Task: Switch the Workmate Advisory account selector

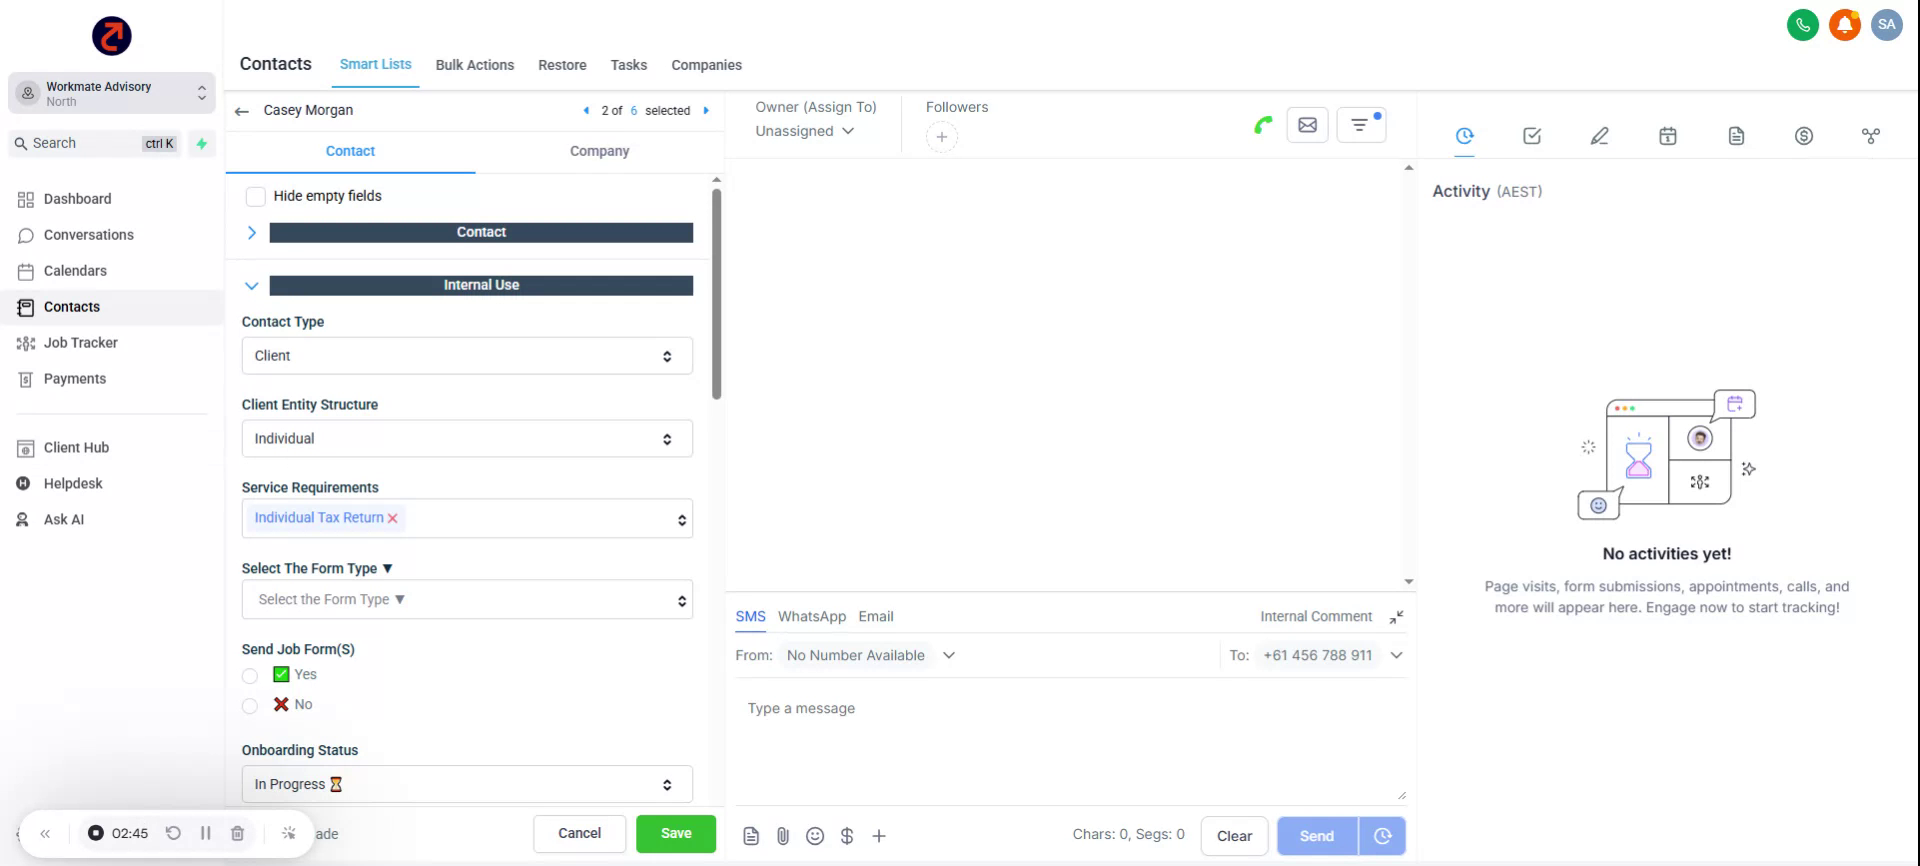Action: pyautogui.click(x=112, y=93)
